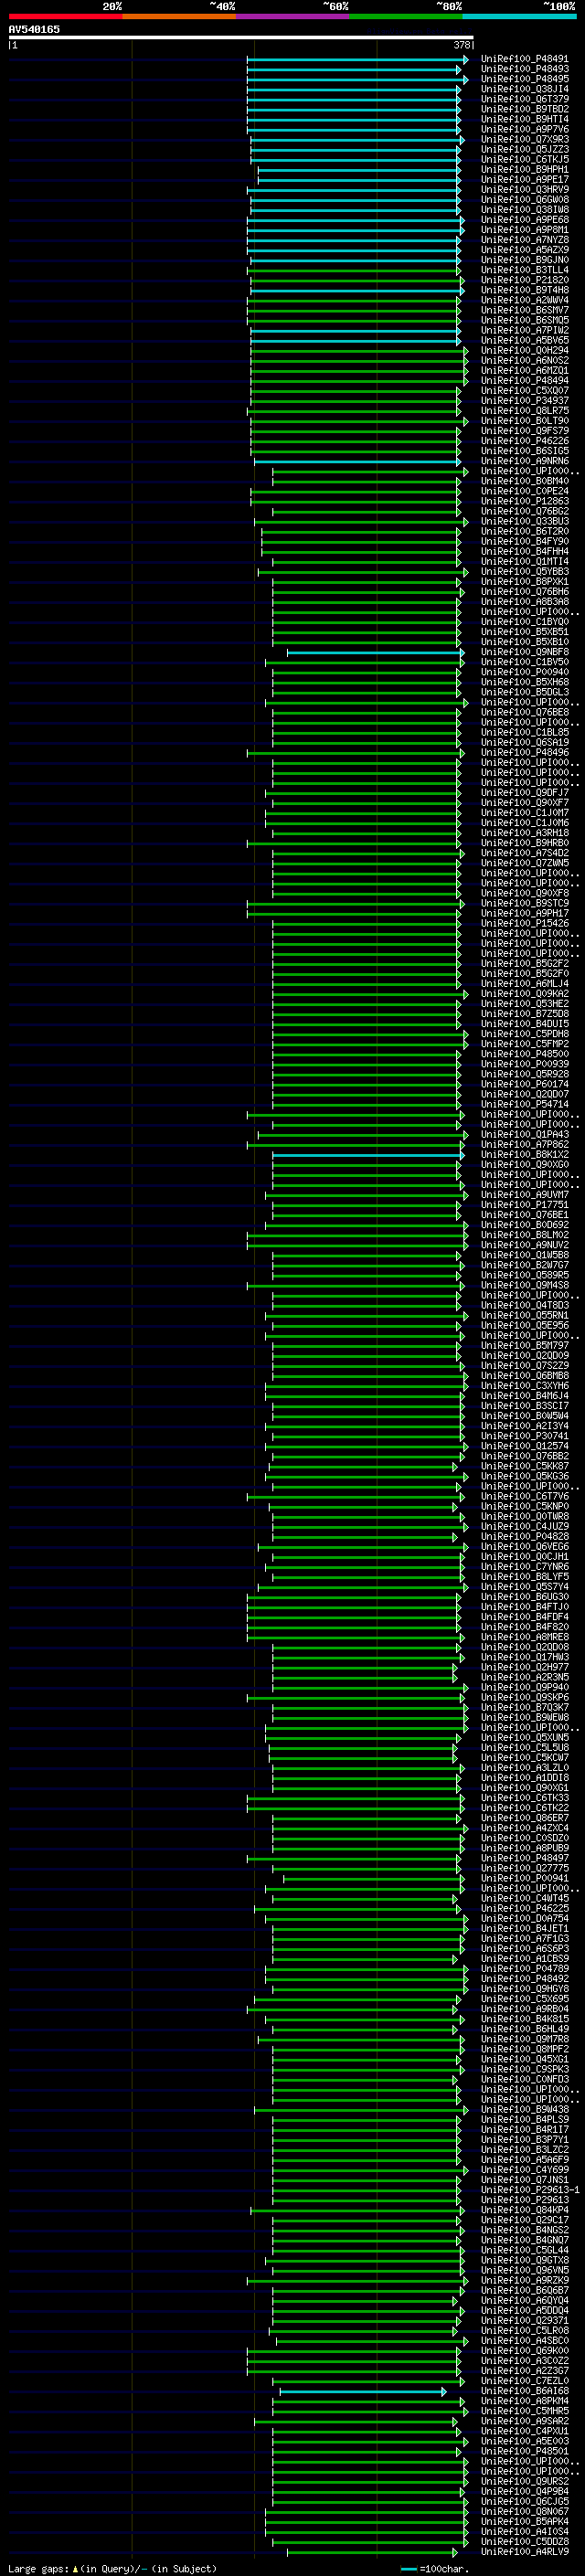The image size is (585, 2576).
Task: Select hit label UniRef100_A9UVM7
Action: (525, 1195)
